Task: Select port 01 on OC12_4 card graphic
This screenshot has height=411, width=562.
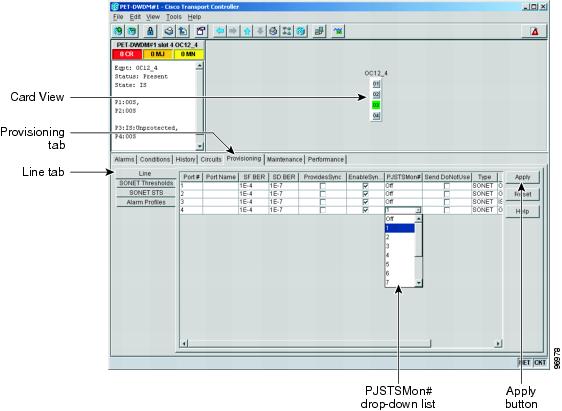Action: click(376, 84)
